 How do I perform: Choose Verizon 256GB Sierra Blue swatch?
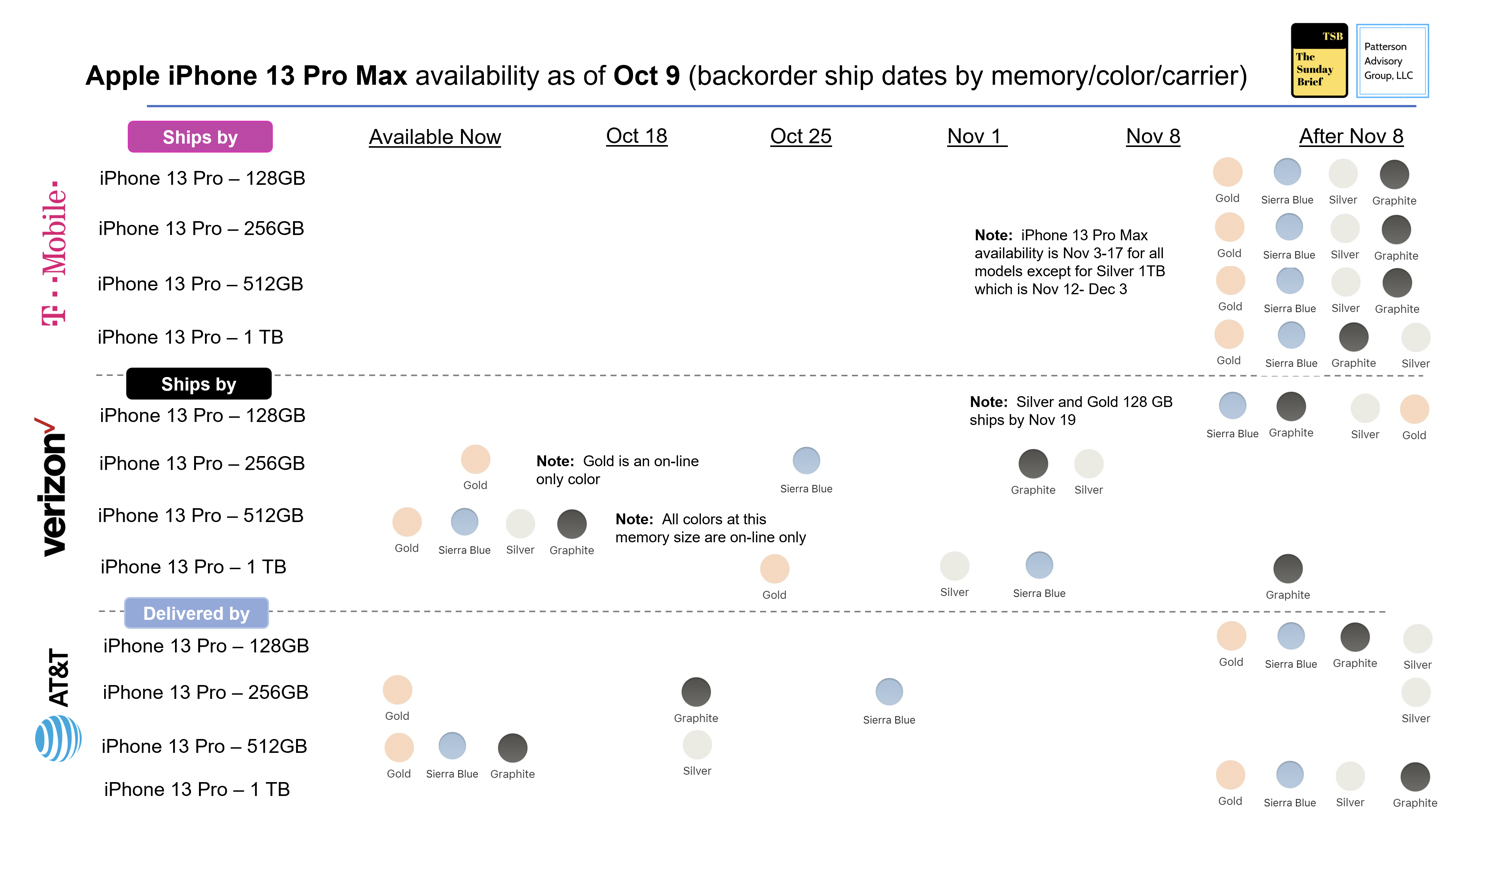(806, 461)
